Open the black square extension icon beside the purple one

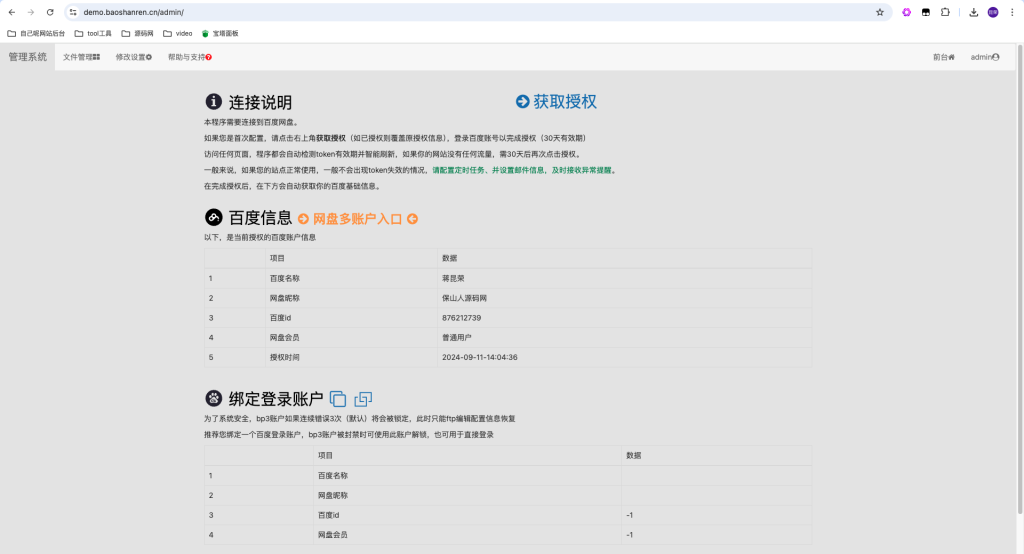point(925,12)
